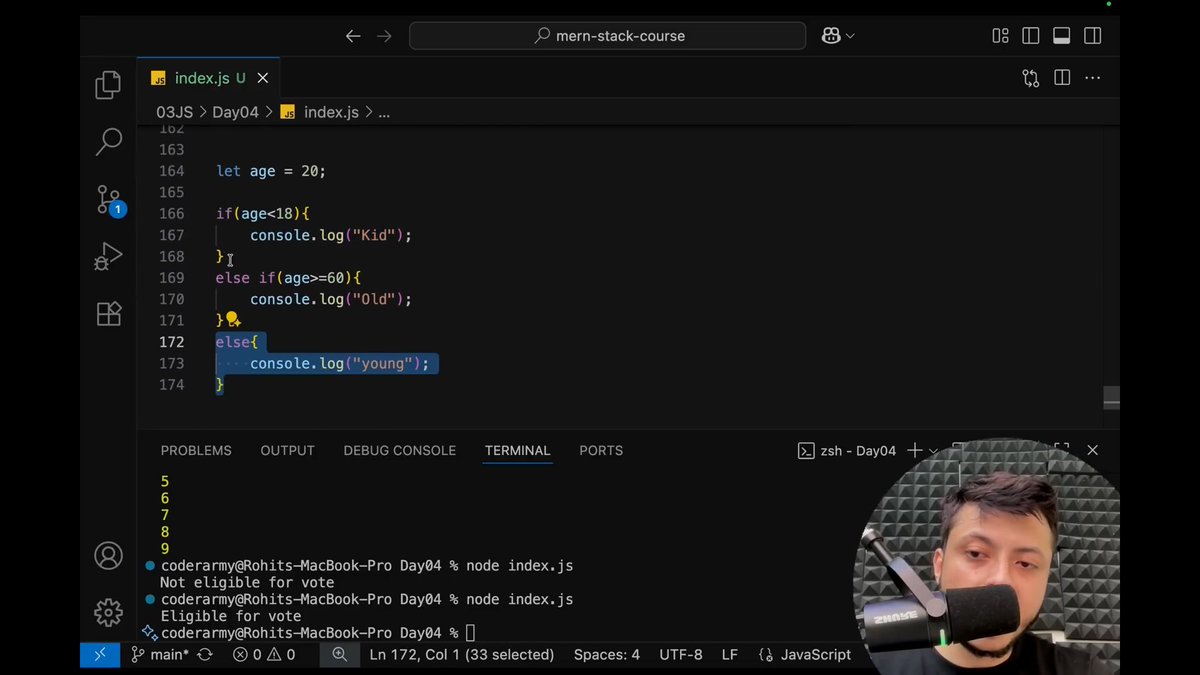Image resolution: width=1200 pixels, height=675 pixels.
Task: Select the zsh - Day04 terminal
Action: click(847, 451)
